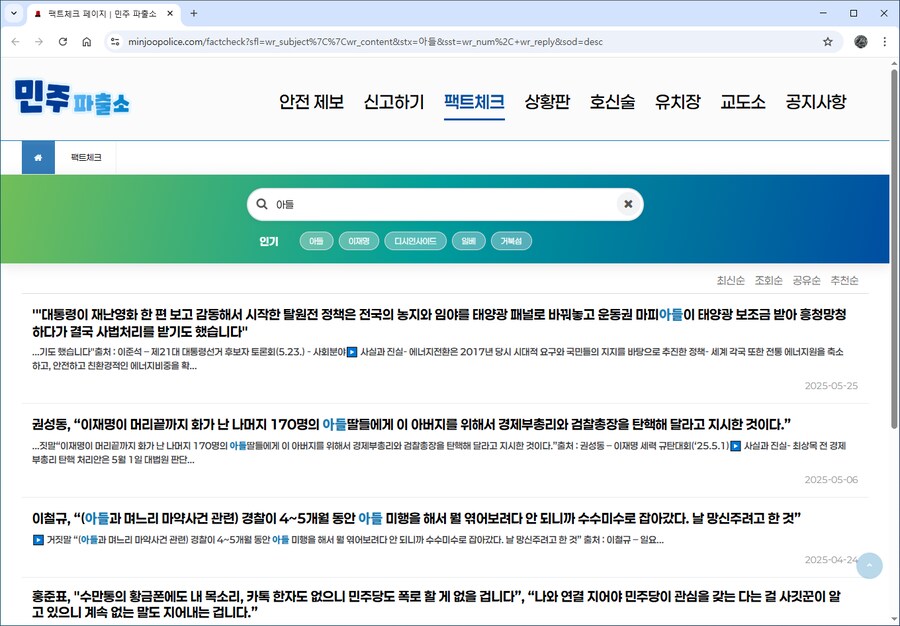Click the search magnifier icon
The image size is (900, 626).
click(x=261, y=204)
